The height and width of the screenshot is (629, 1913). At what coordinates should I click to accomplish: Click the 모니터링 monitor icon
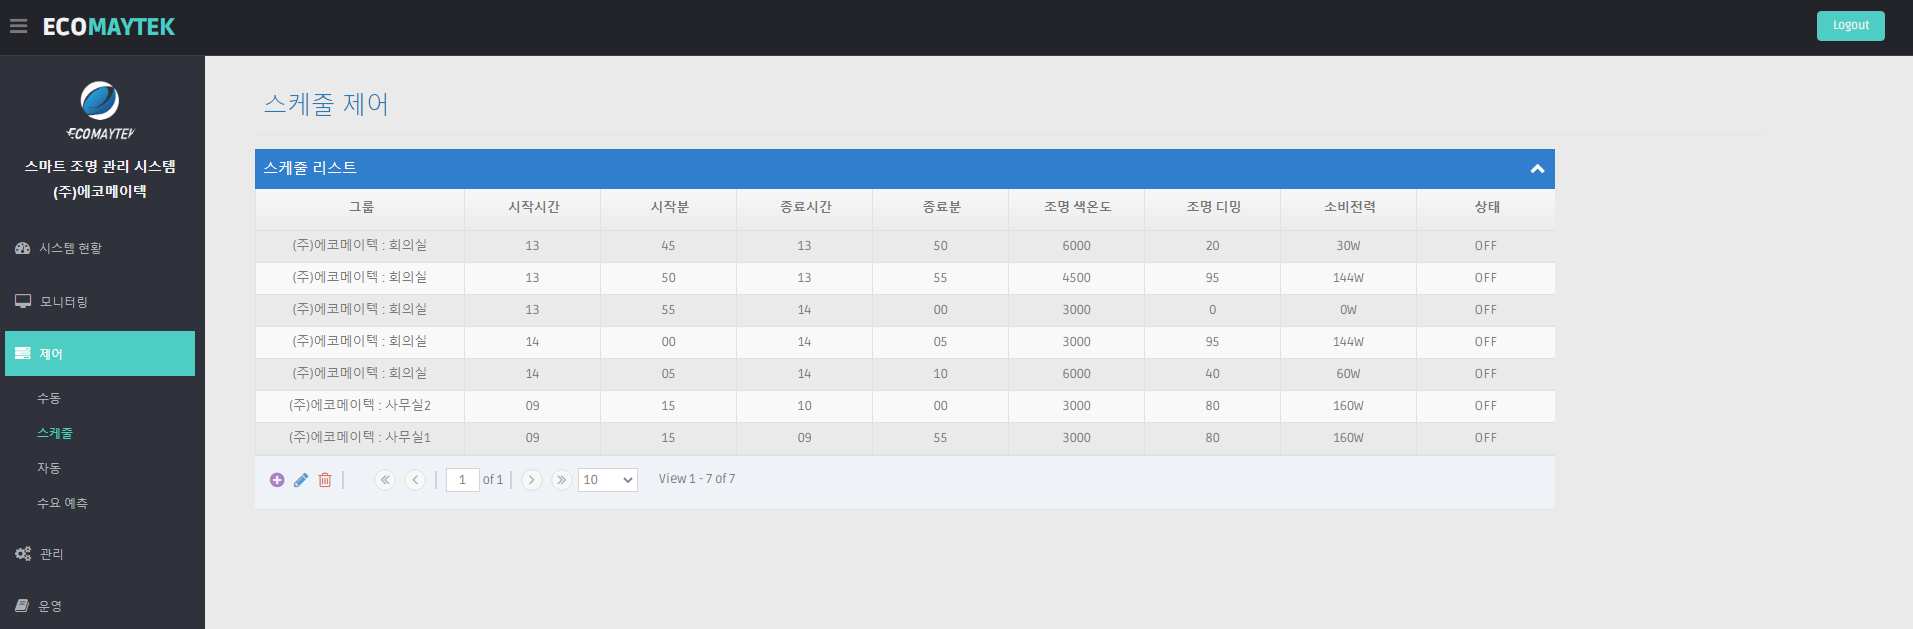[22, 301]
